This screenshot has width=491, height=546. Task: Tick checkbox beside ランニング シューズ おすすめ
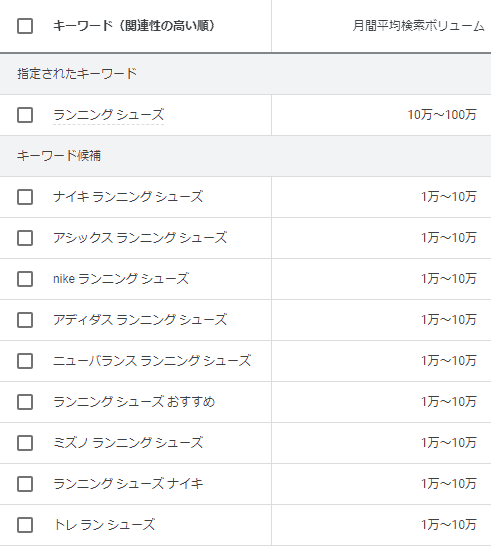point(25,402)
